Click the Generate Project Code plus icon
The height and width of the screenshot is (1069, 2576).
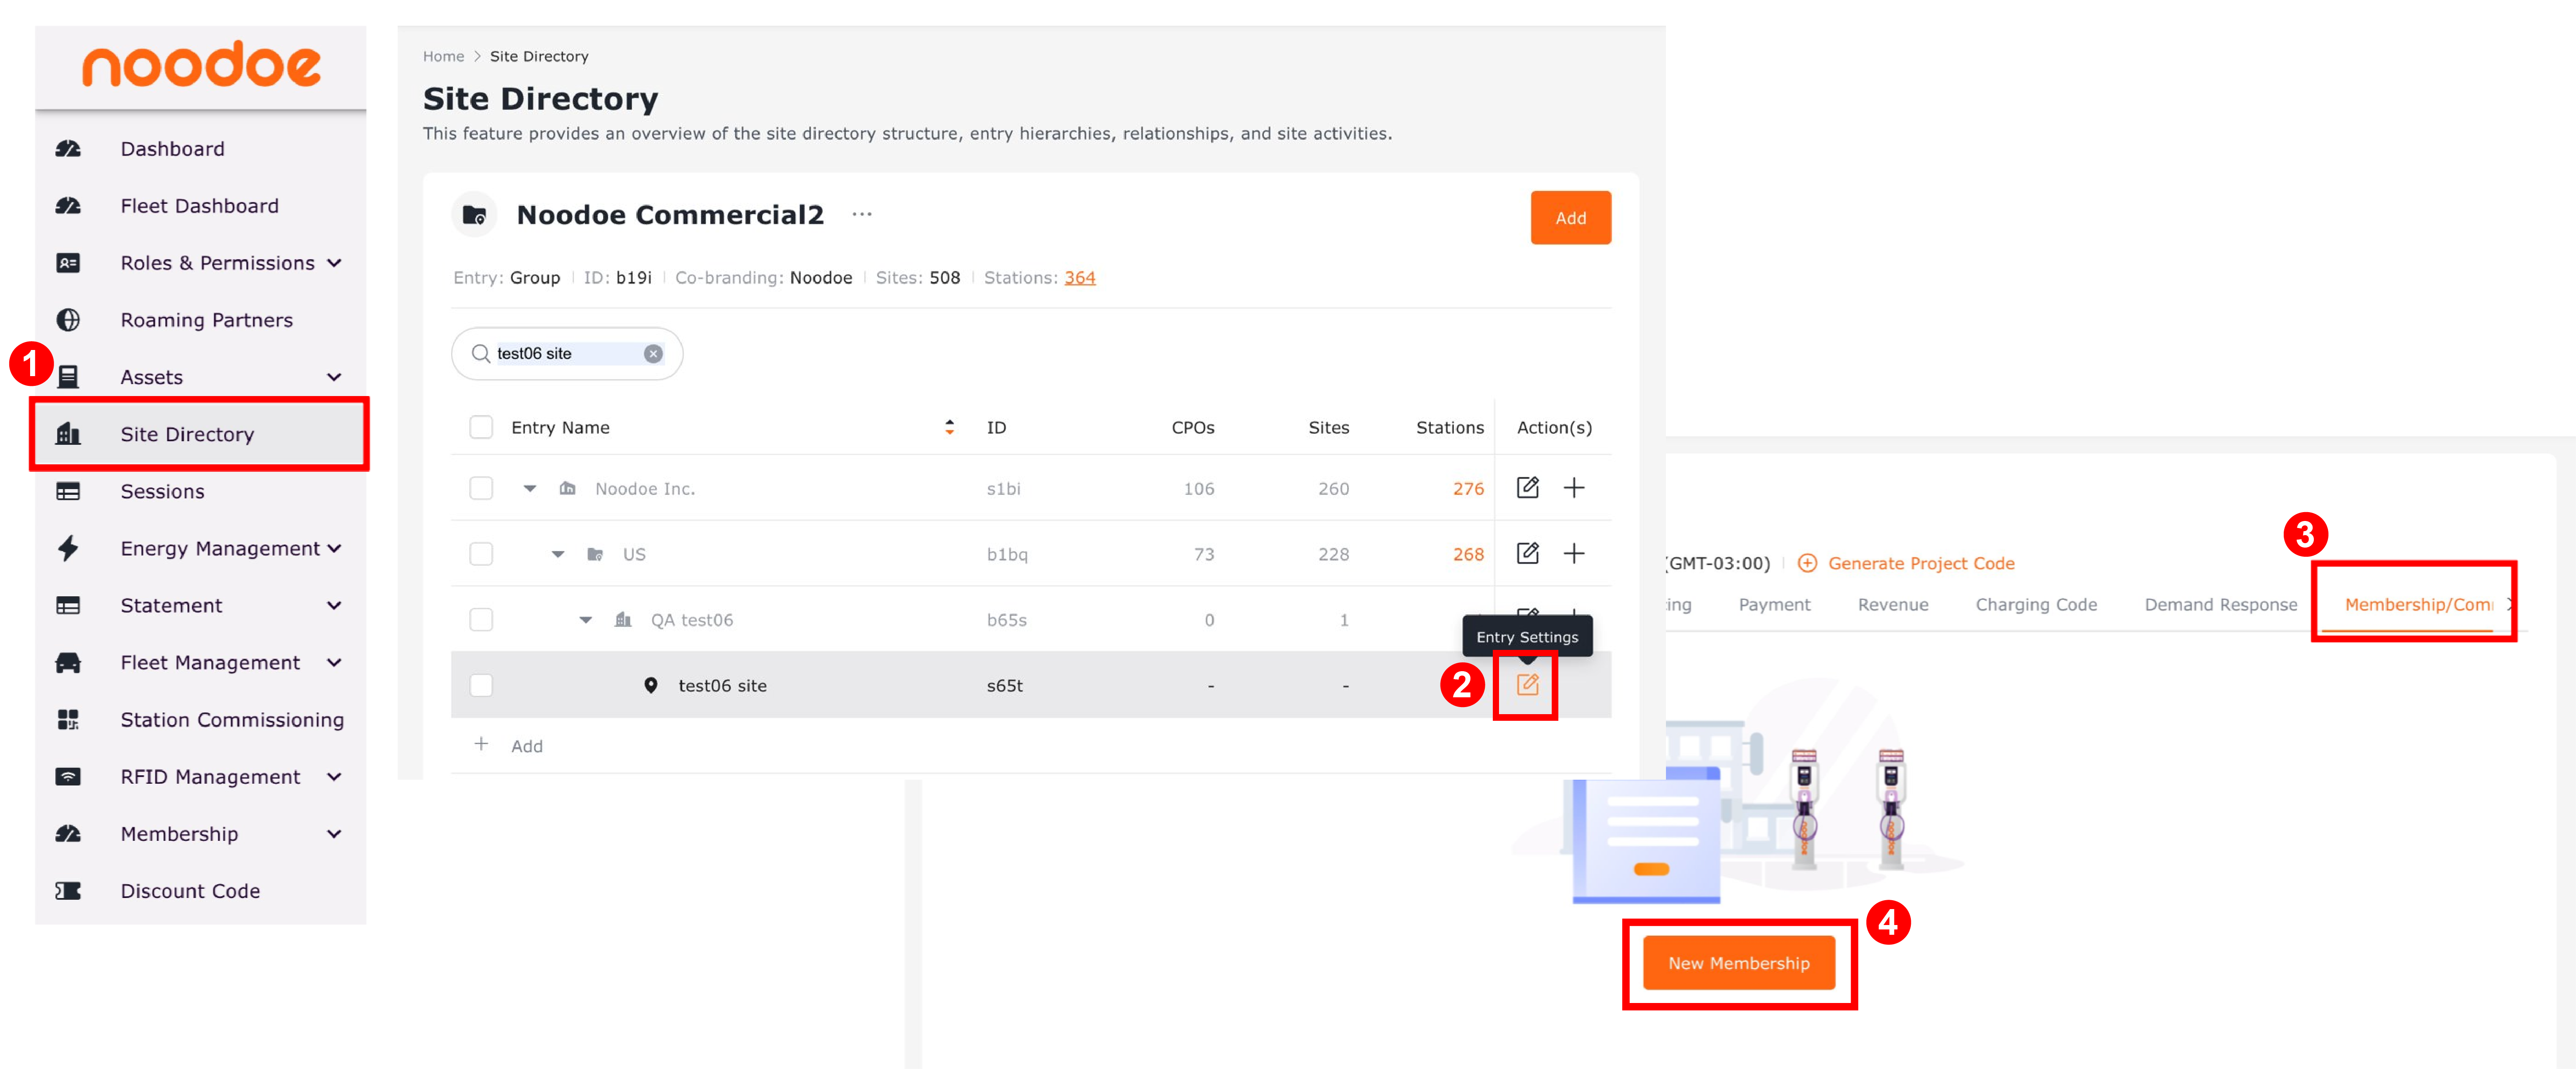coord(1807,563)
